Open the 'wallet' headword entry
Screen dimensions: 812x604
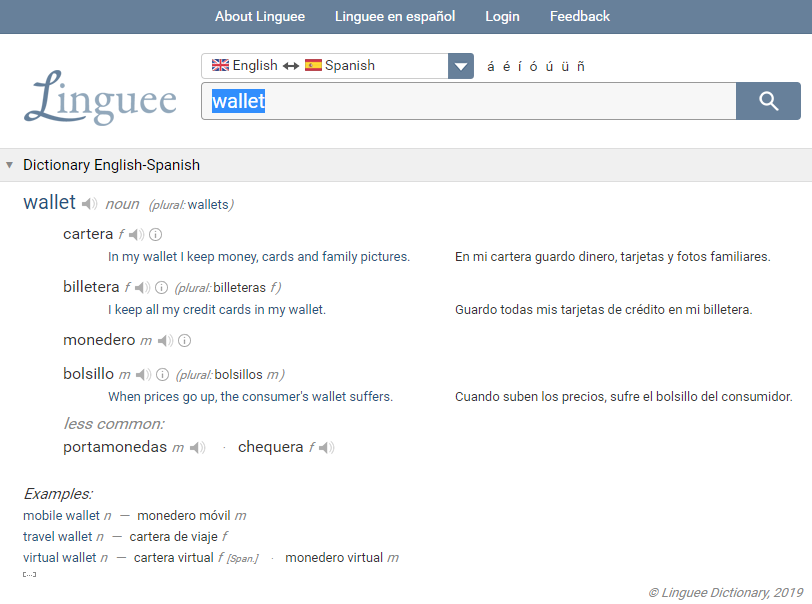pos(49,202)
